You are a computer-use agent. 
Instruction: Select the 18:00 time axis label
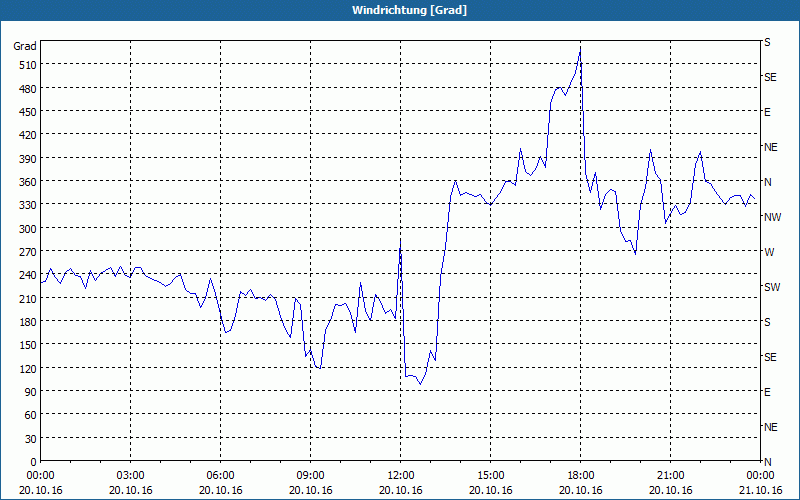pos(581,476)
